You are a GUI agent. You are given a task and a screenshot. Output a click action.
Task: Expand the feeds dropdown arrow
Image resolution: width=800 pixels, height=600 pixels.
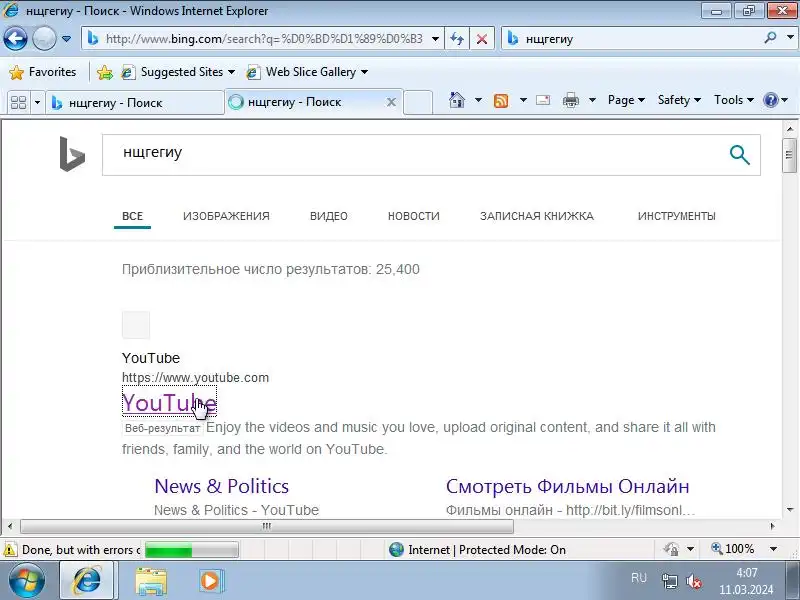pyautogui.click(x=523, y=100)
